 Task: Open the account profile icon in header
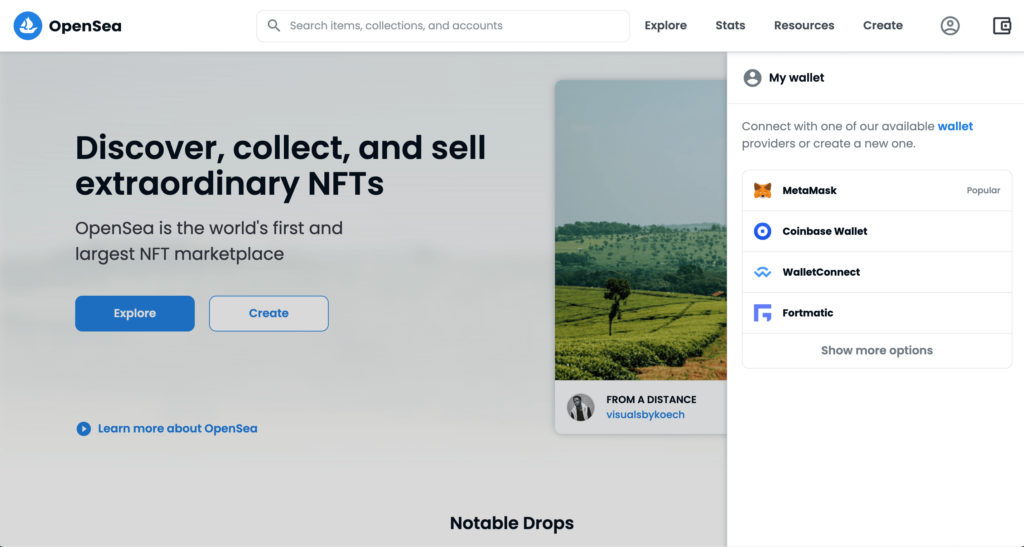pyautogui.click(x=950, y=25)
